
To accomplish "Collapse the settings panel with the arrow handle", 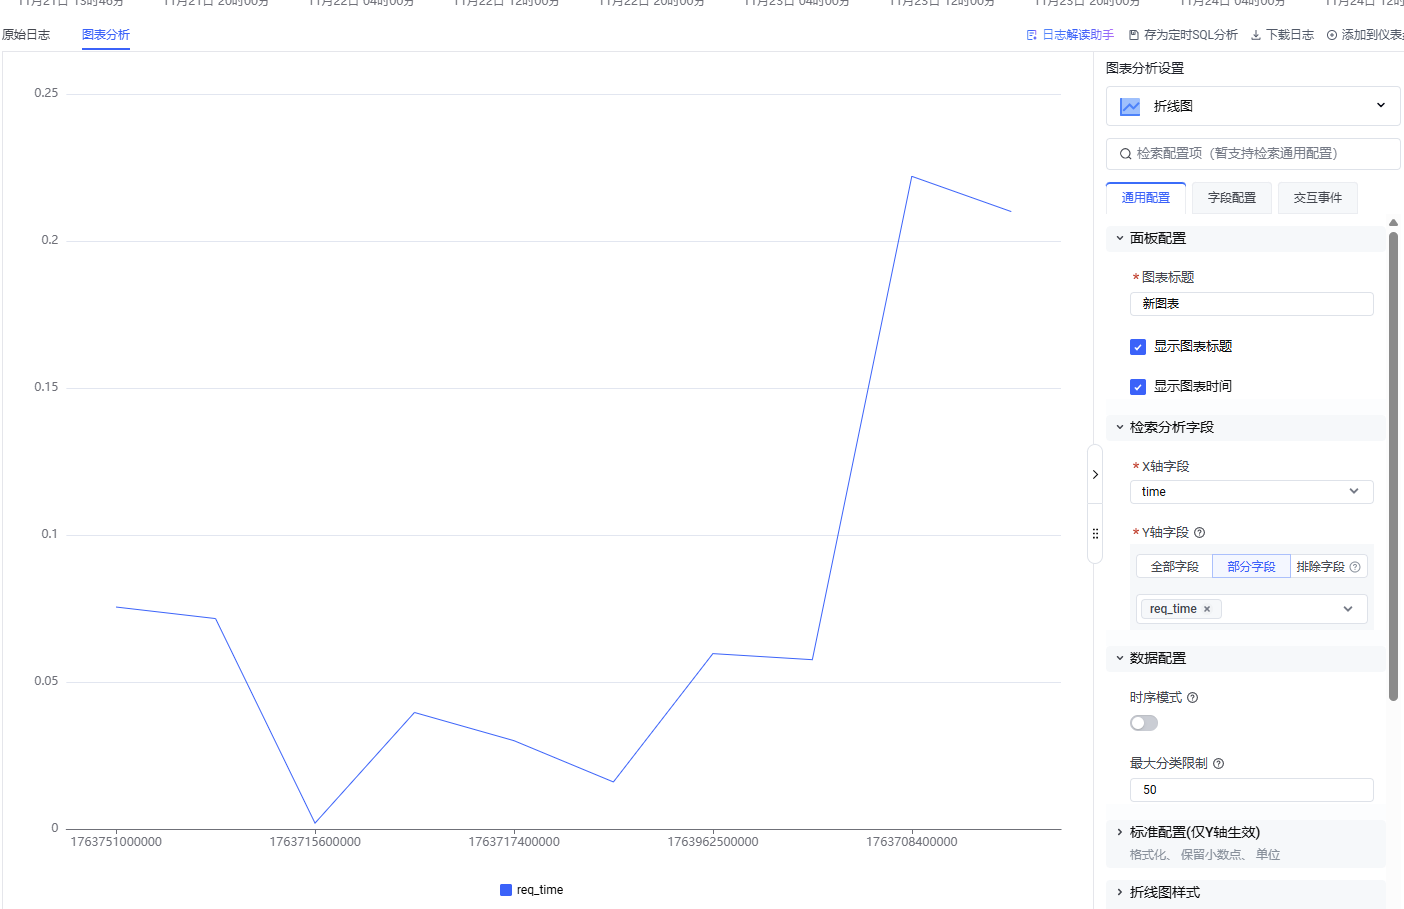I will (x=1095, y=475).
